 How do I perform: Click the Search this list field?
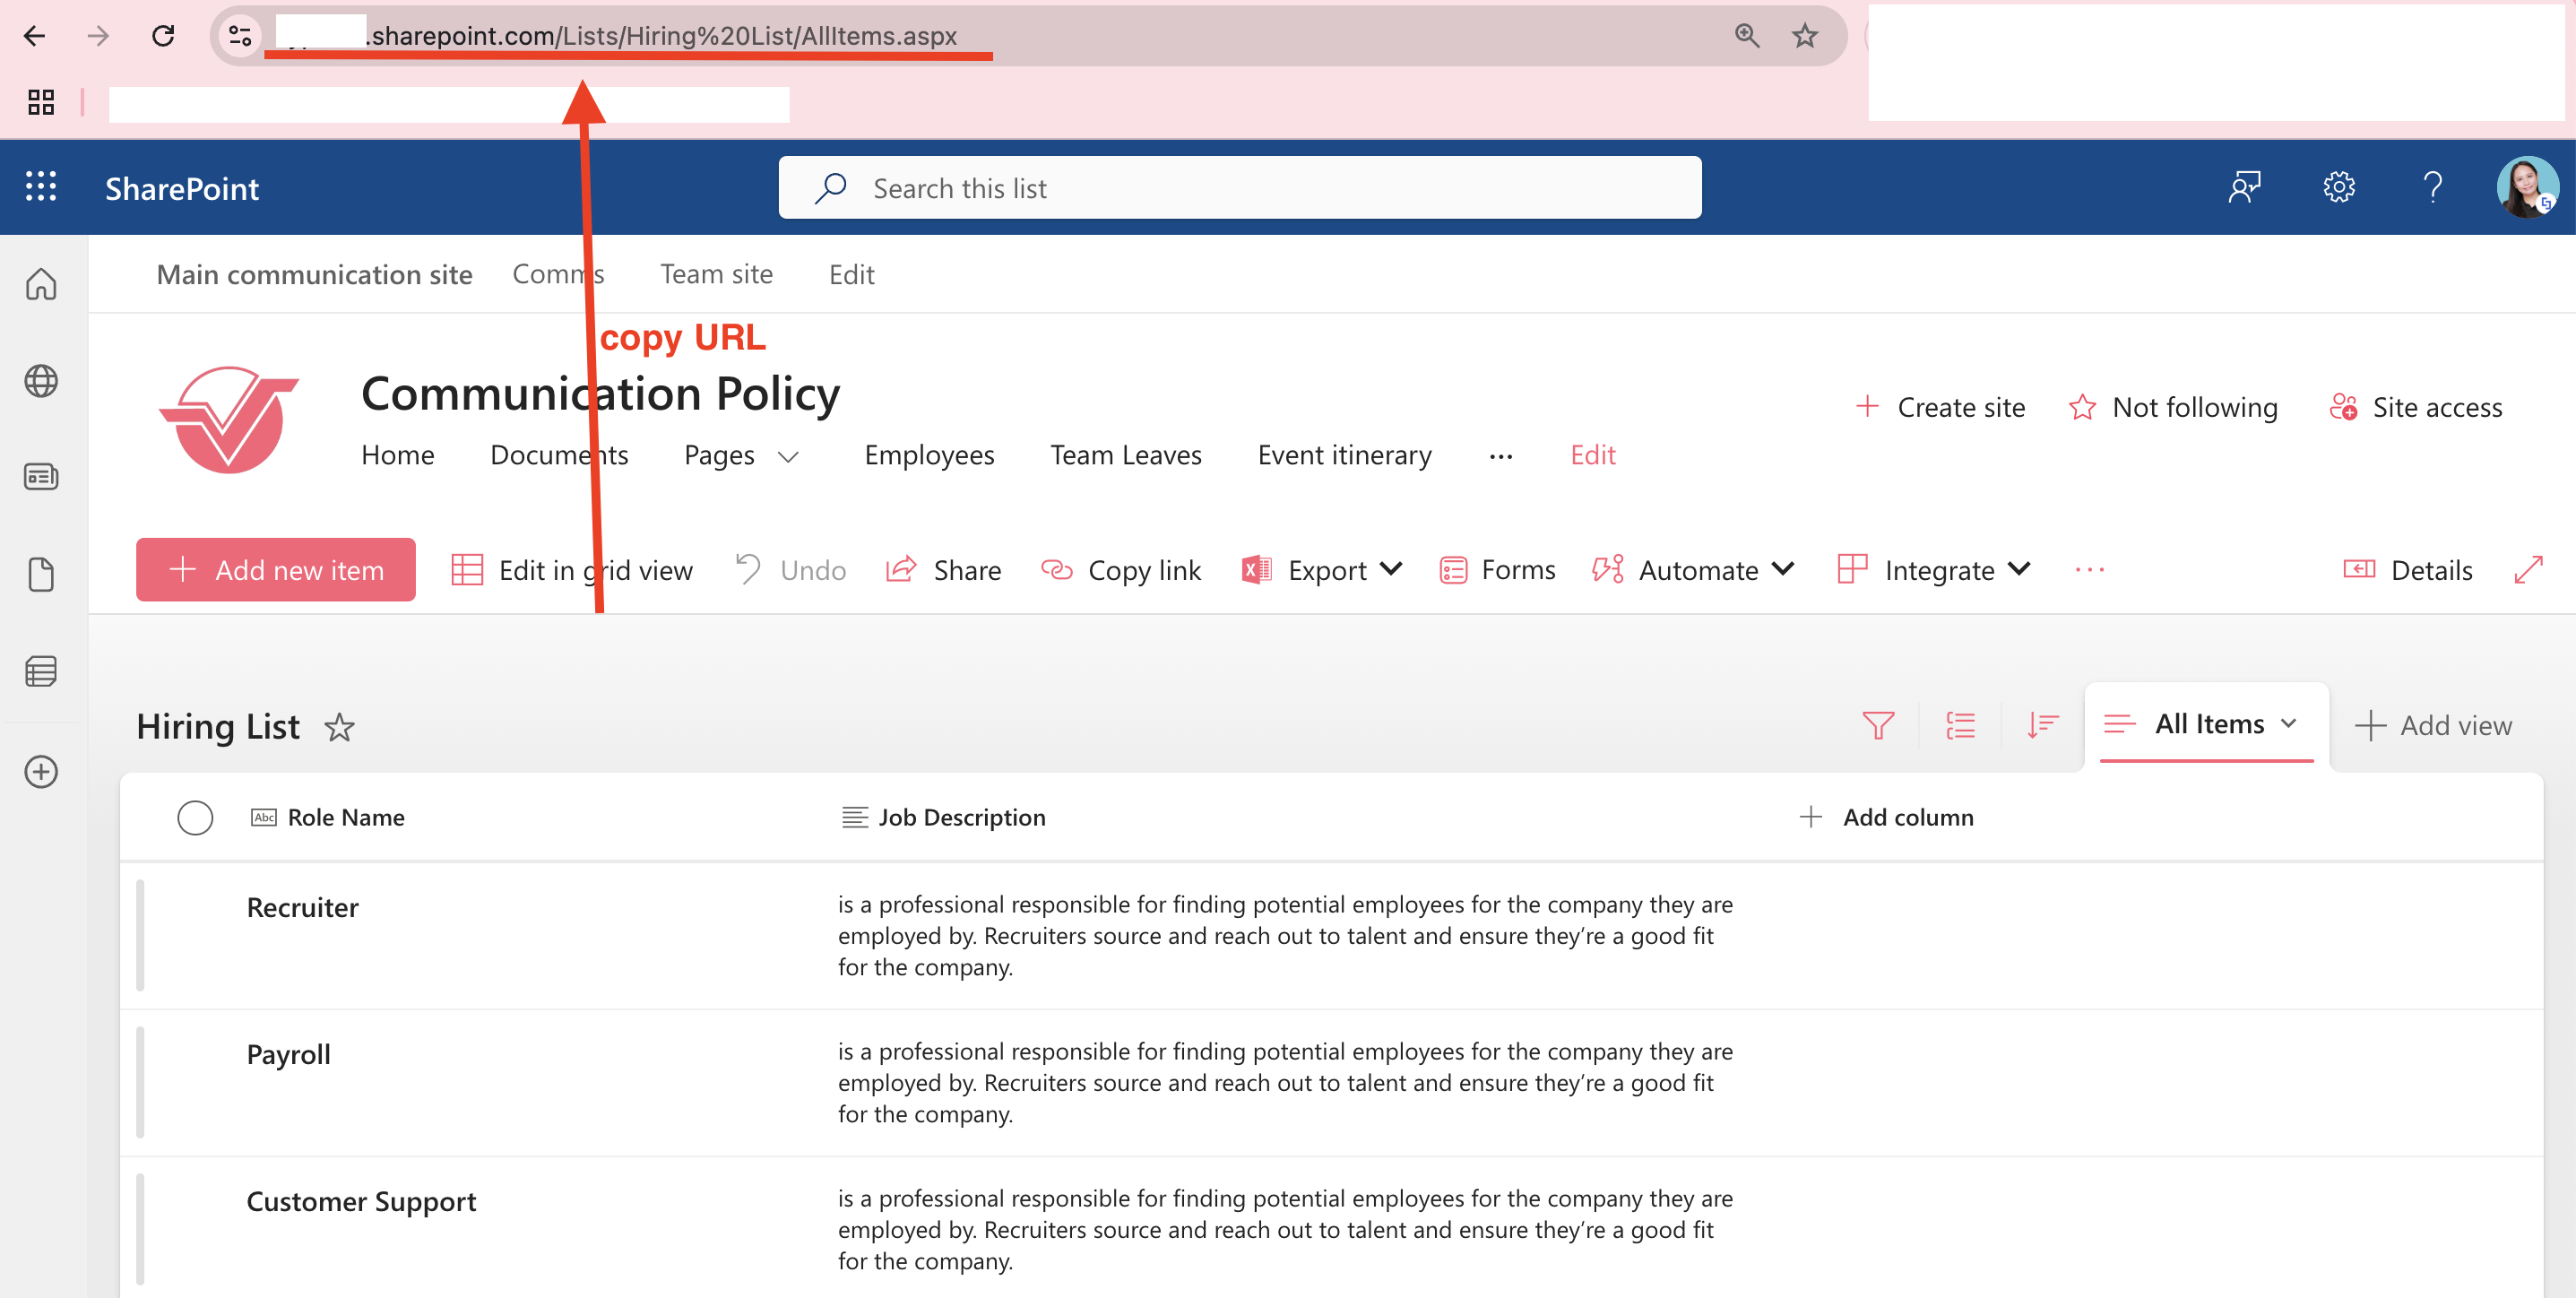click(x=1240, y=188)
